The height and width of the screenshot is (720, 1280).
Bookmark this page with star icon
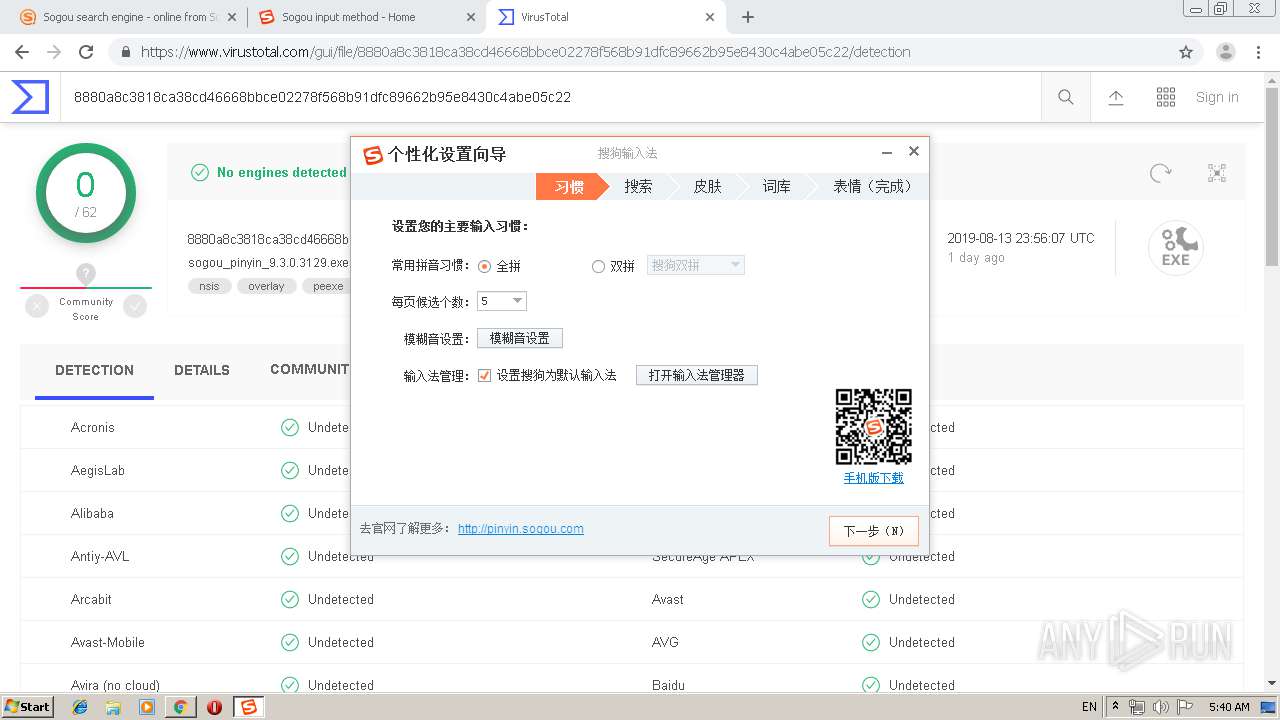[1186, 52]
